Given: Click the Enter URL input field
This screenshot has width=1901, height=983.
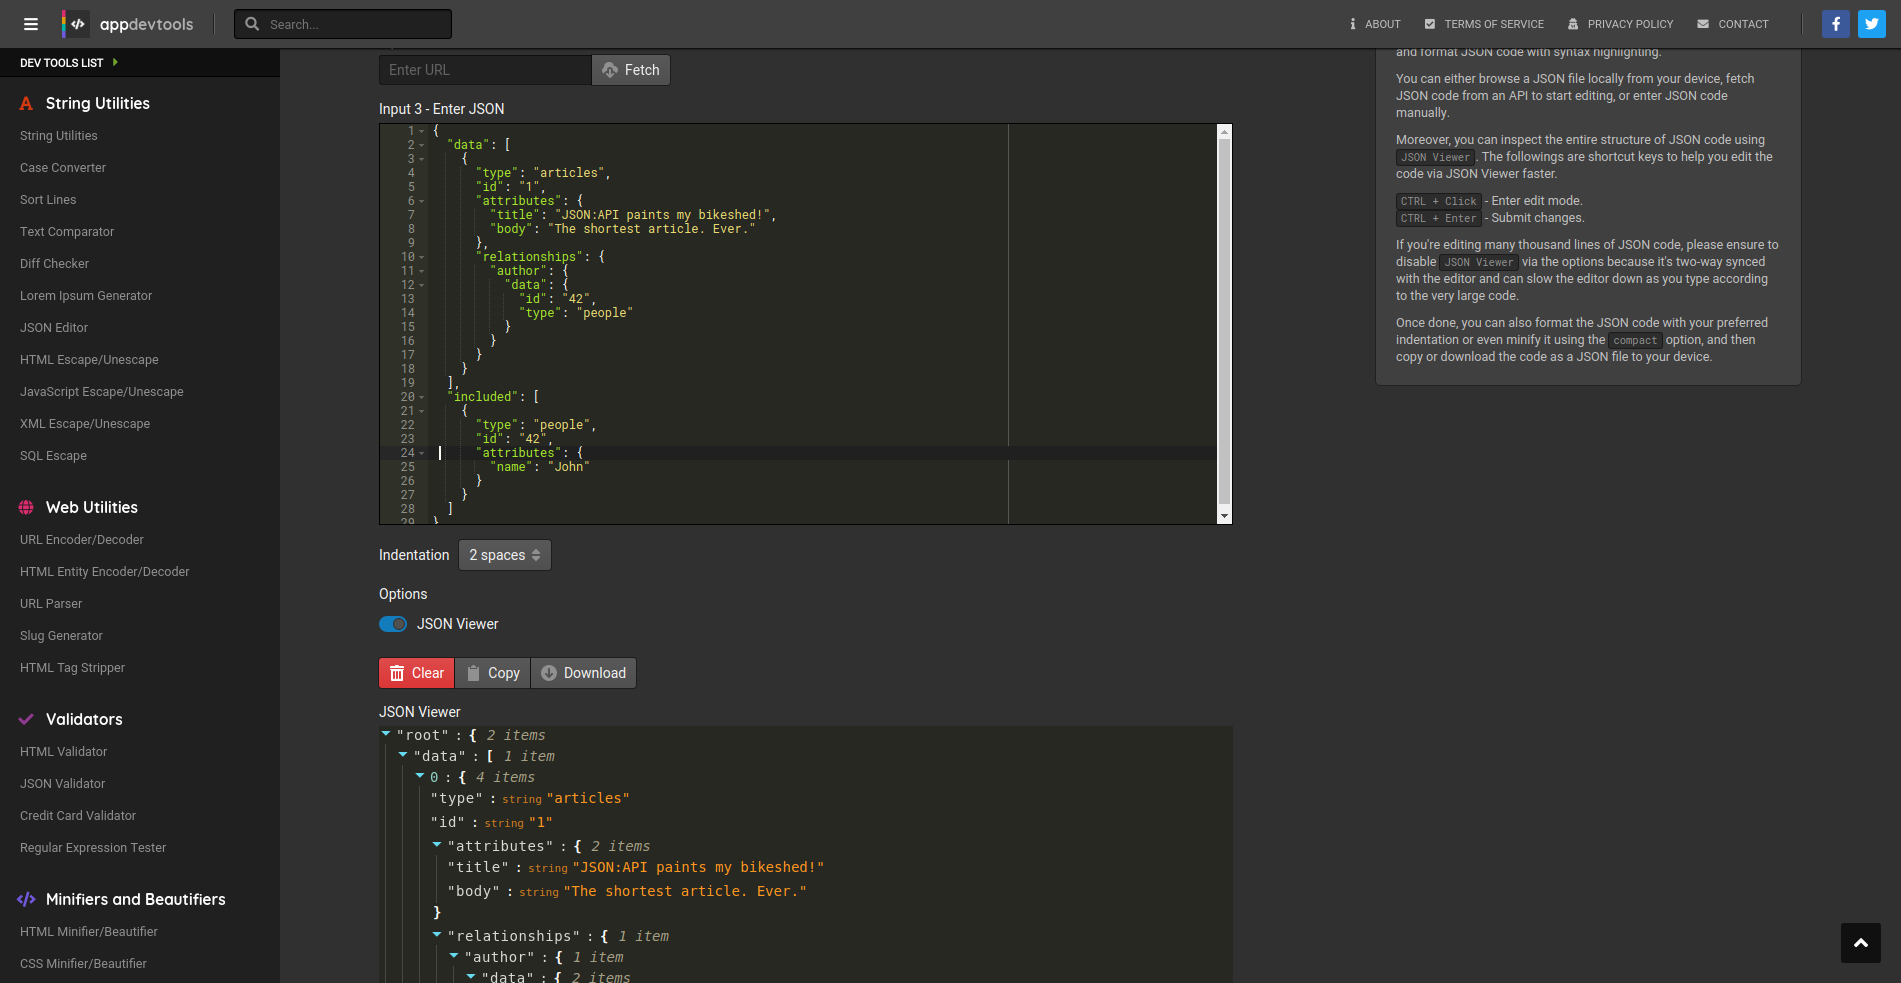Looking at the screenshot, I should (485, 70).
